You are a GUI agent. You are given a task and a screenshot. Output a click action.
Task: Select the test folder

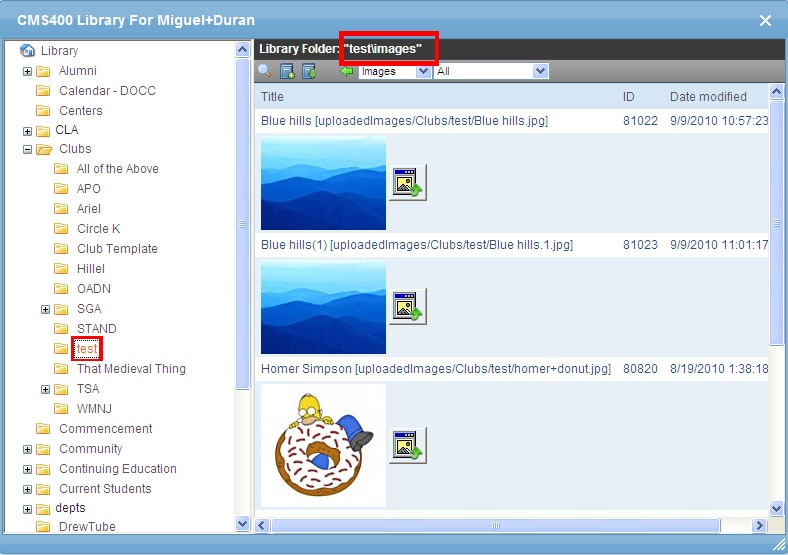[x=86, y=348]
